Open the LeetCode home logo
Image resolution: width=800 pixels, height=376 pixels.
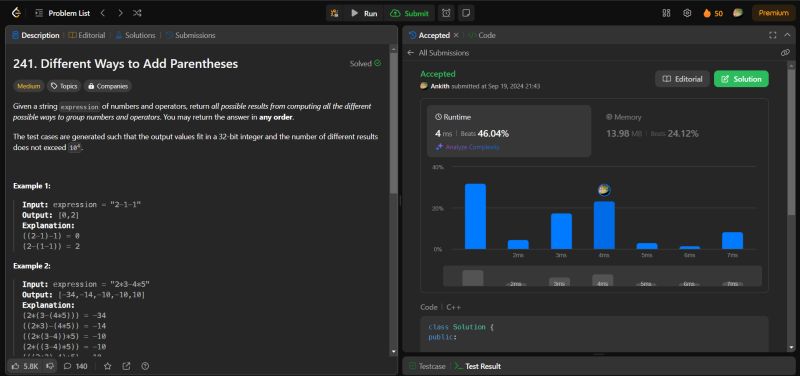[16, 13]
